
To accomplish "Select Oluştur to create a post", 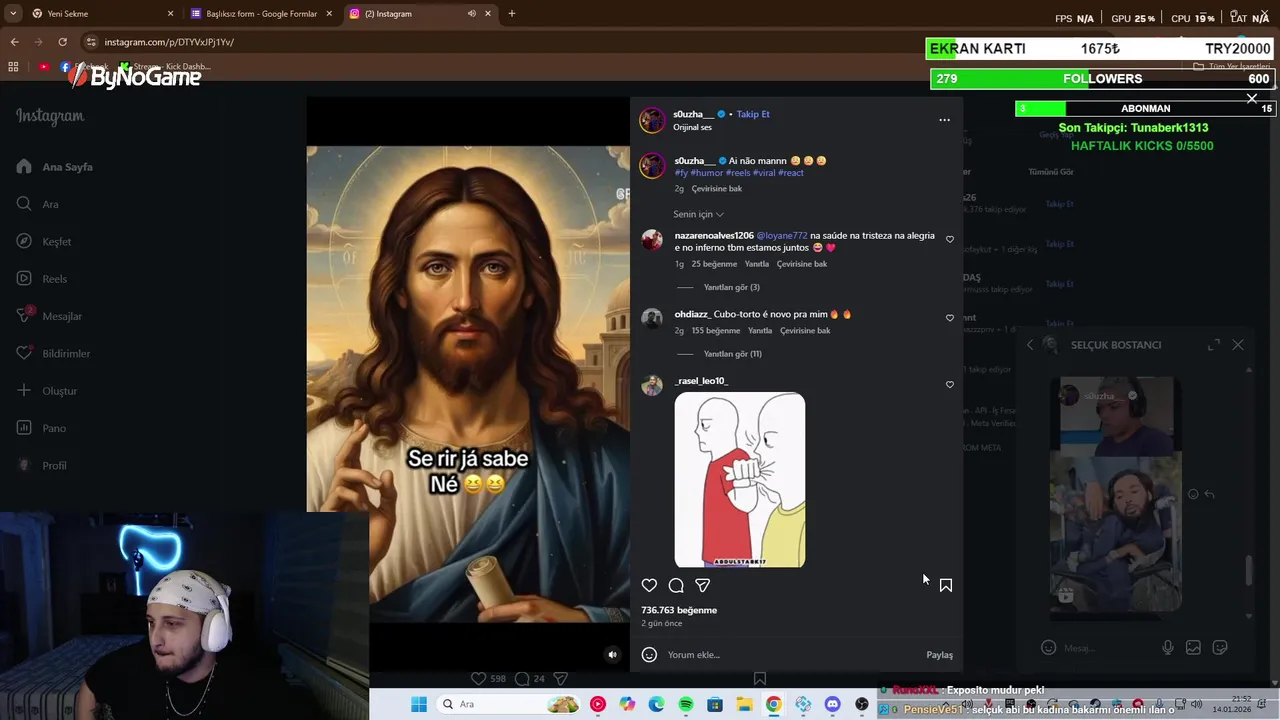I will tap(47, 391).
